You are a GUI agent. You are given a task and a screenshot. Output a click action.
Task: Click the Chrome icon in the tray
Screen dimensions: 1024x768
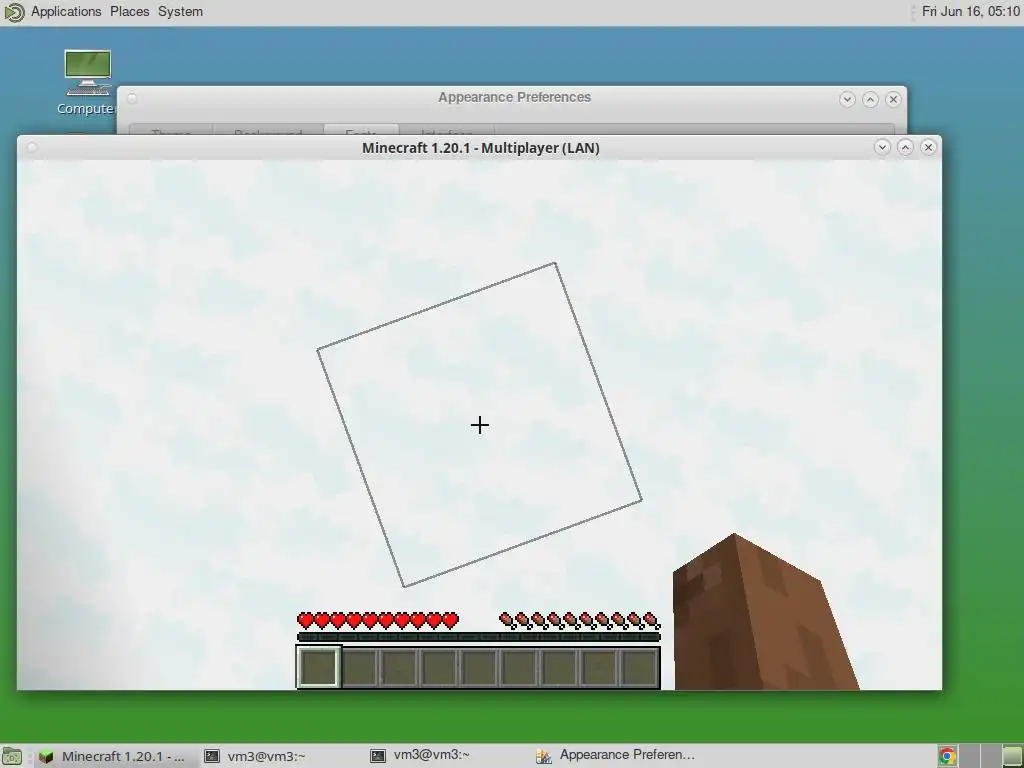(947, 756)
